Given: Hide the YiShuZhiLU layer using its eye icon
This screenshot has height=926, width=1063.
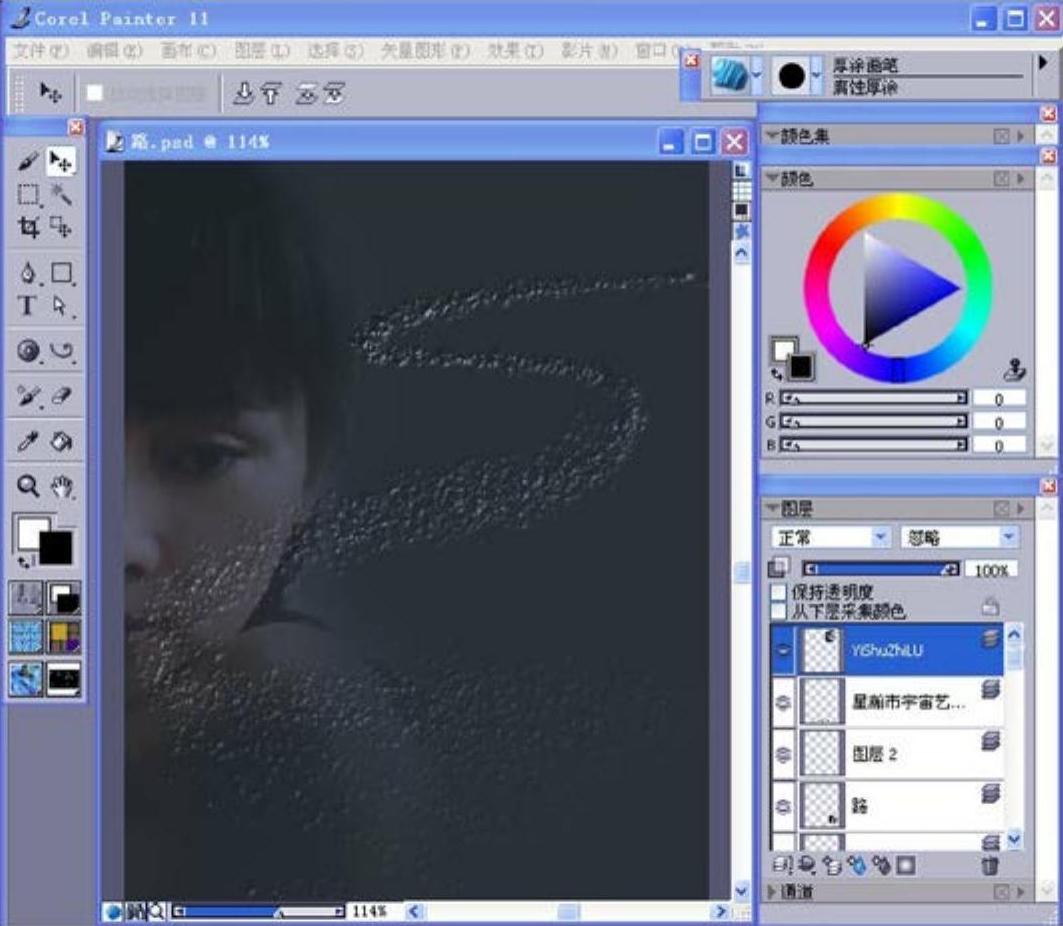Looking at the screenshot, I should 783,650.
